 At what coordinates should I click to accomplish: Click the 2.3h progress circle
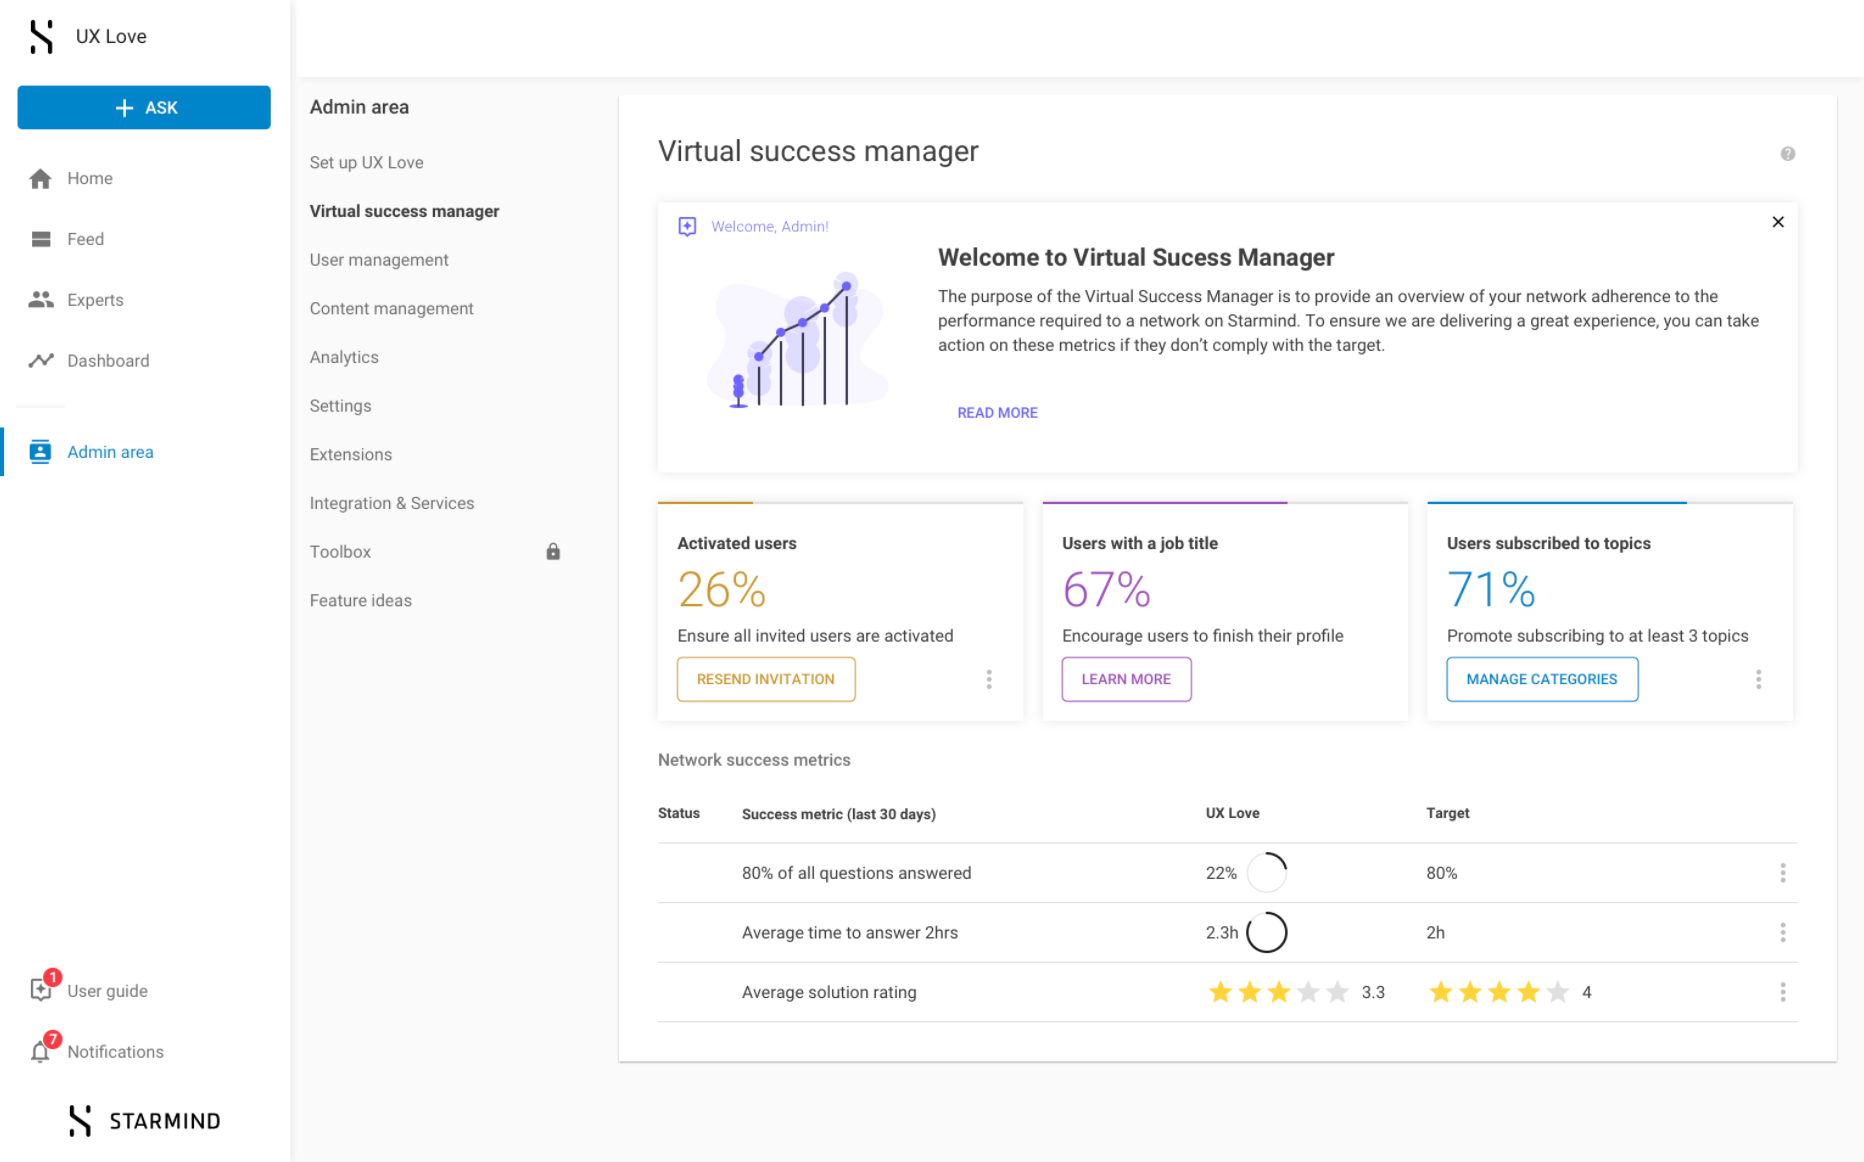click(1267, 933)
